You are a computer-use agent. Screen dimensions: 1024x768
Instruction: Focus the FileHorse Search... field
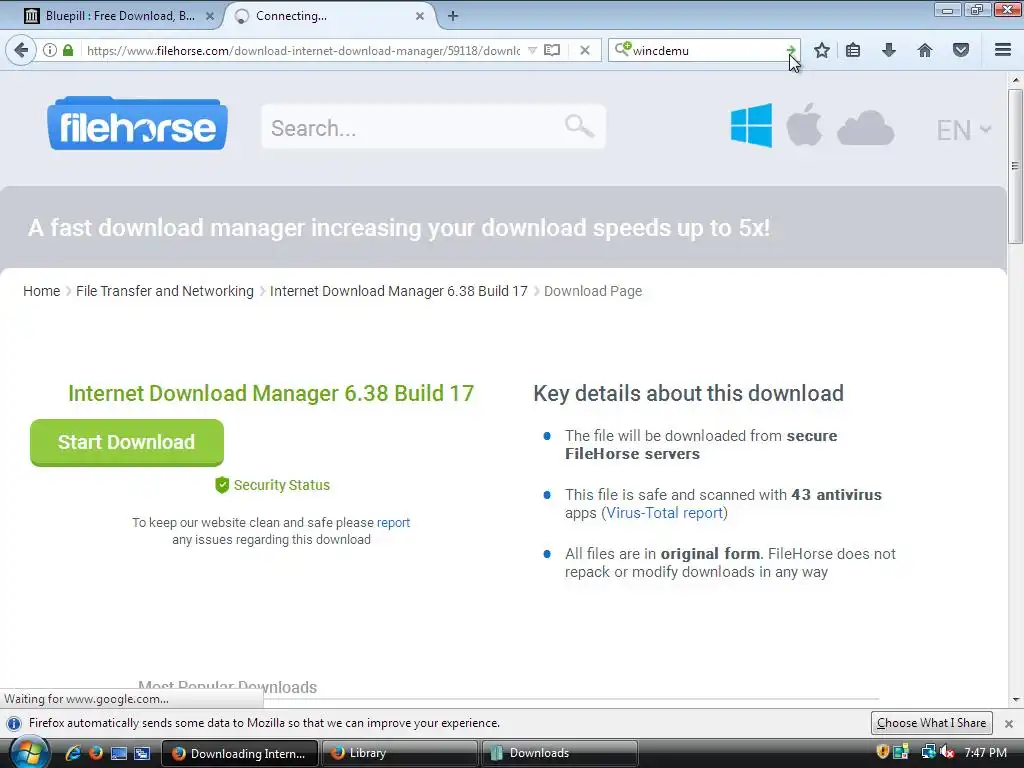434,127
